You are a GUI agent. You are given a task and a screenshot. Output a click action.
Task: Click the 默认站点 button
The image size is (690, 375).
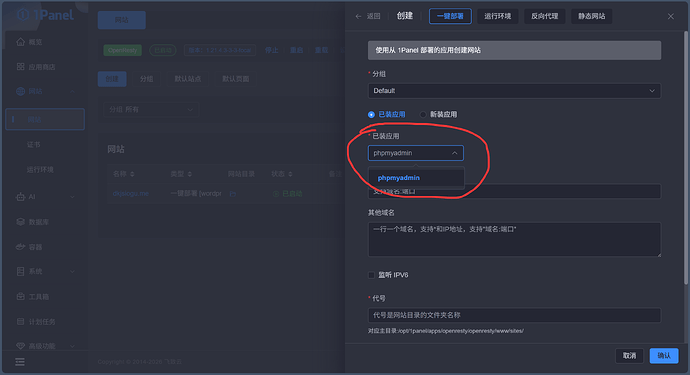click(x=187, y=79)
